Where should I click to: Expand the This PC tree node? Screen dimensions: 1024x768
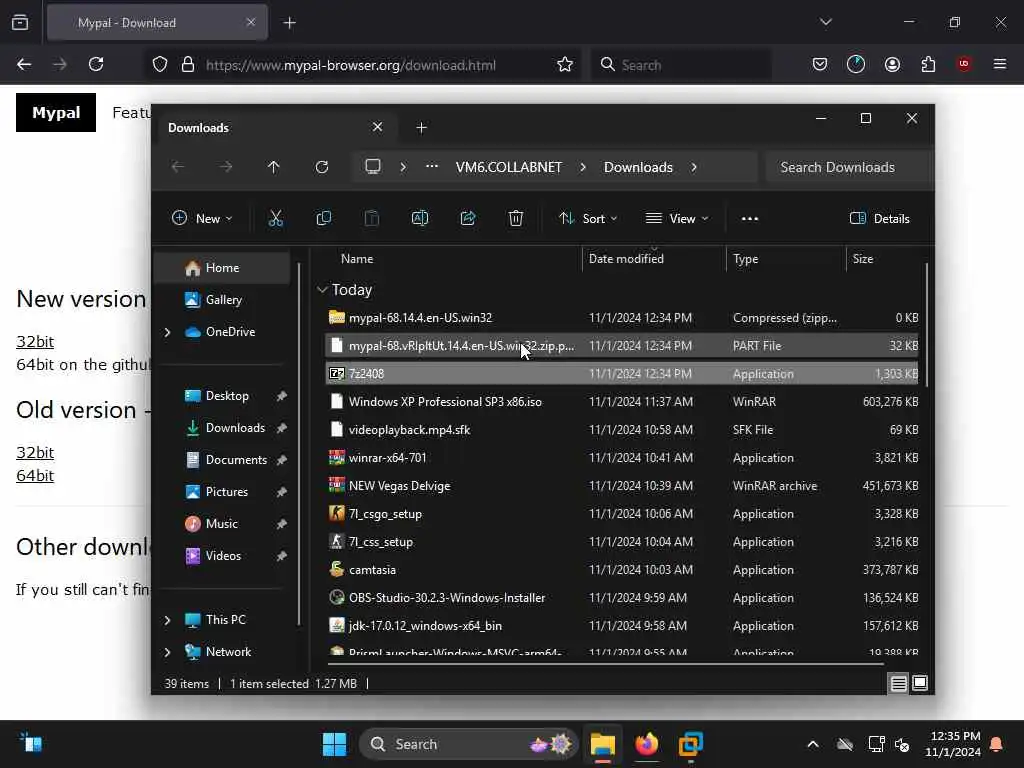(x=167, y=620)
